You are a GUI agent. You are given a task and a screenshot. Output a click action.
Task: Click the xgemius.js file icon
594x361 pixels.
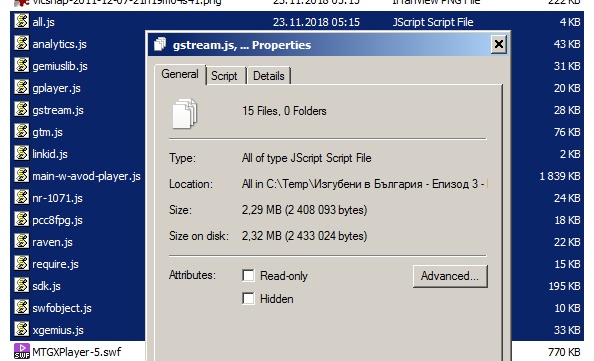coord(22,329)
